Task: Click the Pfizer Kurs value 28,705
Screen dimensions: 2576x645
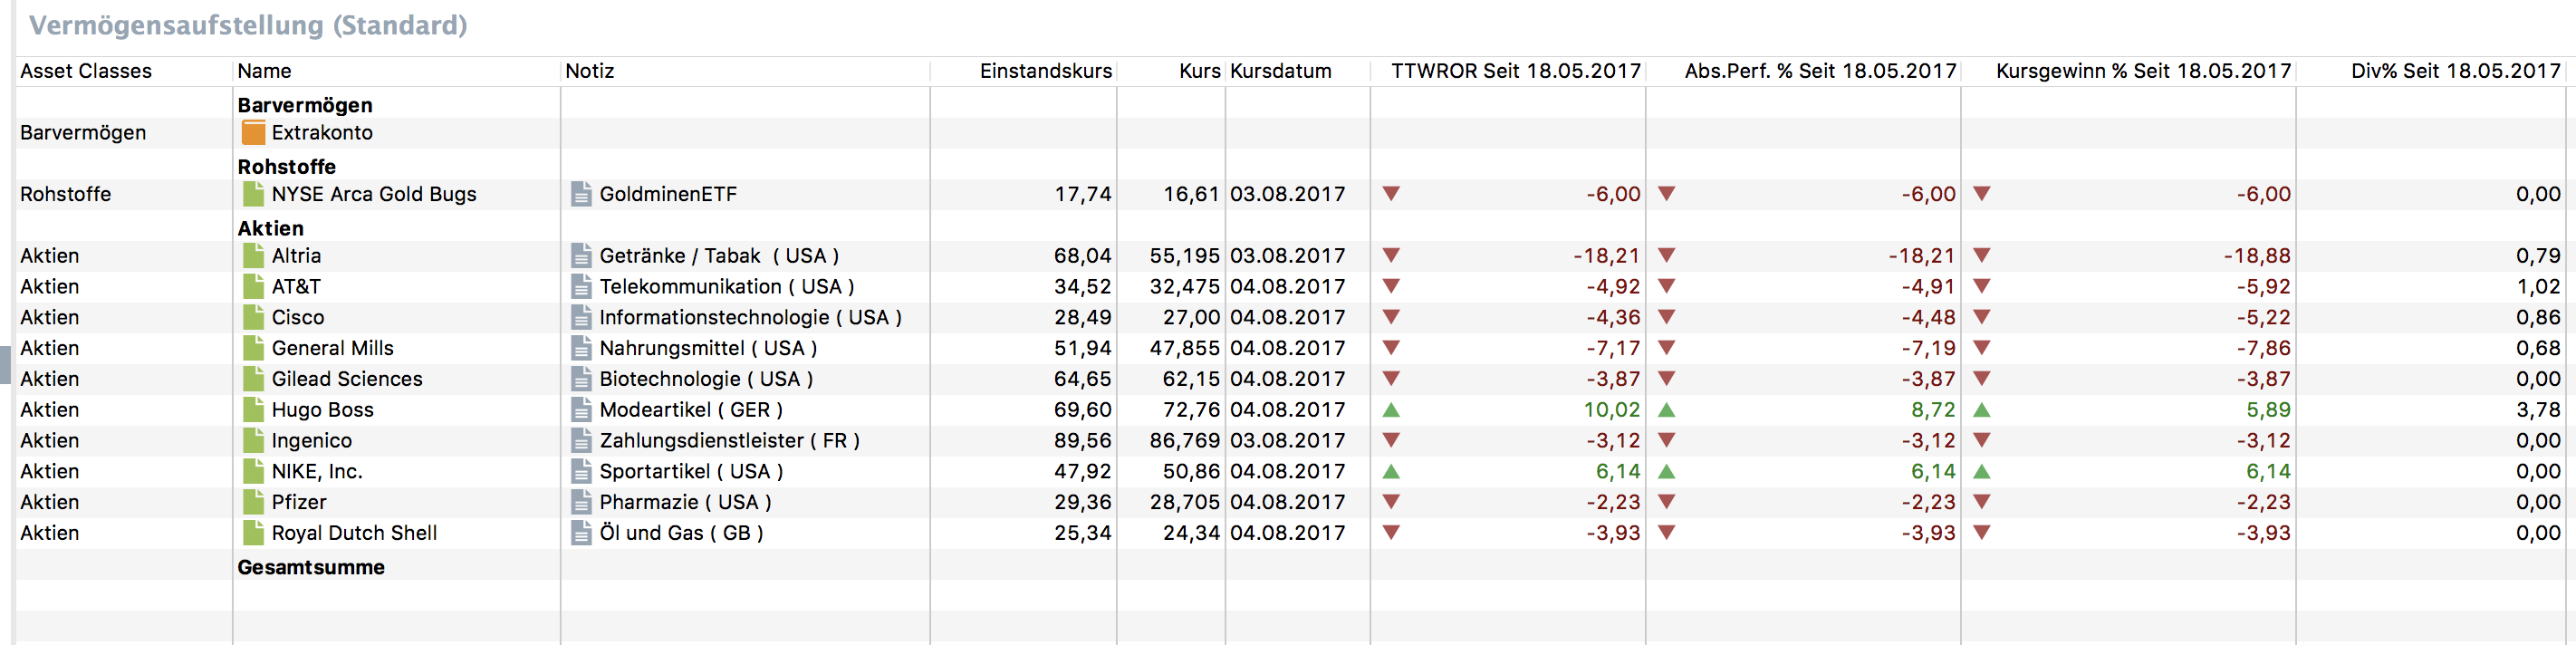Action: coord(1184,502)
